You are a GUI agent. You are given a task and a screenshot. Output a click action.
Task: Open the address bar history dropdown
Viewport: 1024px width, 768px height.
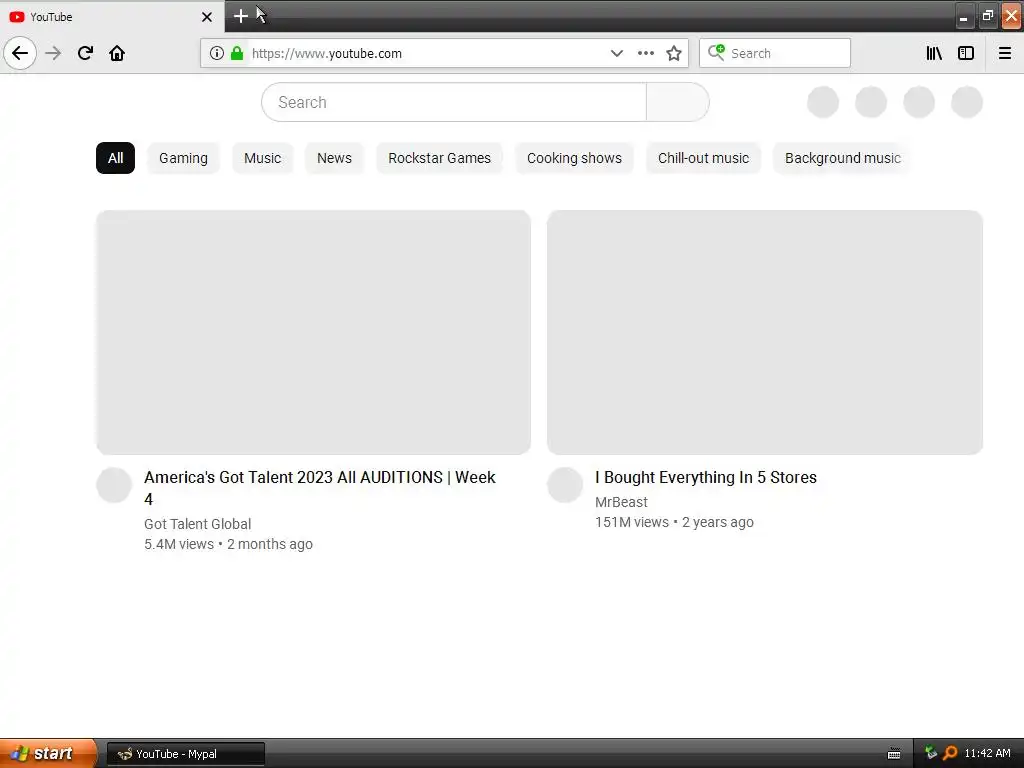[616, 53]
